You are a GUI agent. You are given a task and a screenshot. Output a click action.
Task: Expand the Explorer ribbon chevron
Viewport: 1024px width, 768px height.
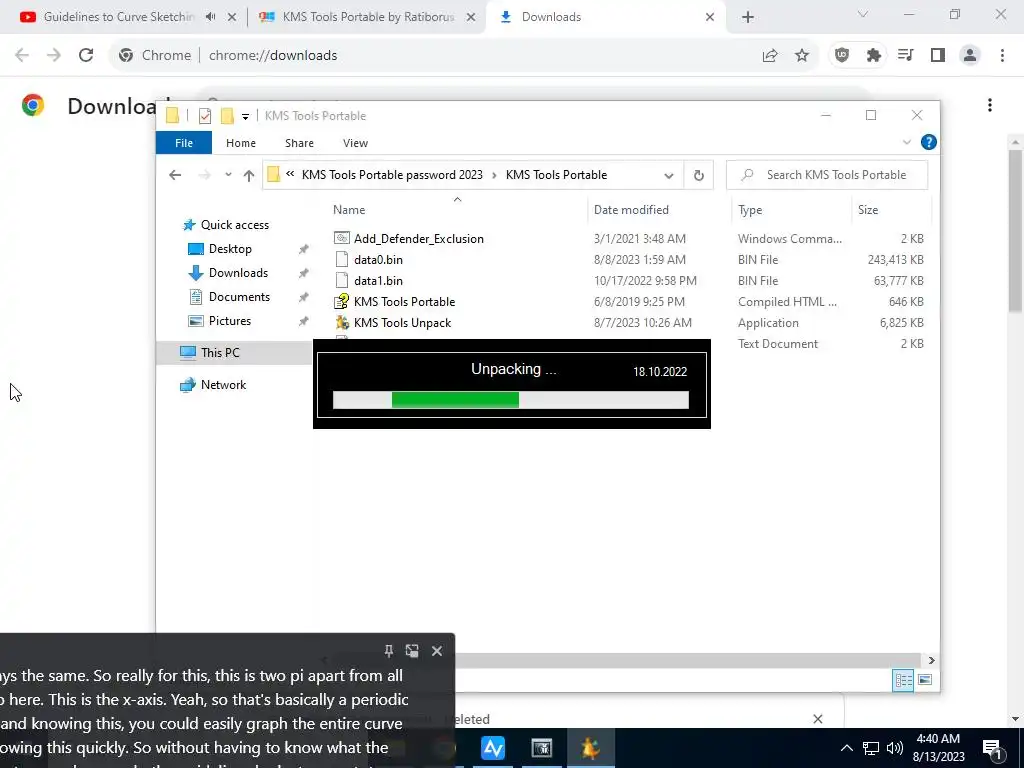906,142
